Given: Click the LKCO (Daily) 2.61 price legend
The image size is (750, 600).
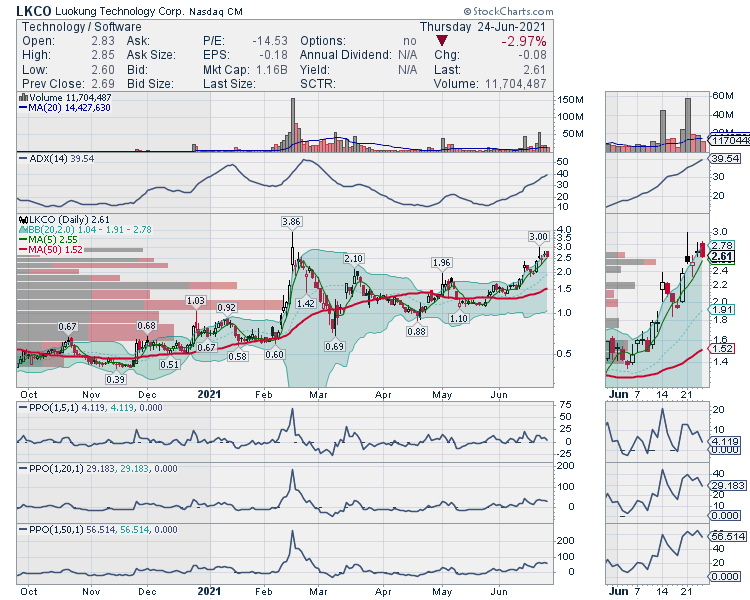Looking at the screenshot, I should (65, 220).
